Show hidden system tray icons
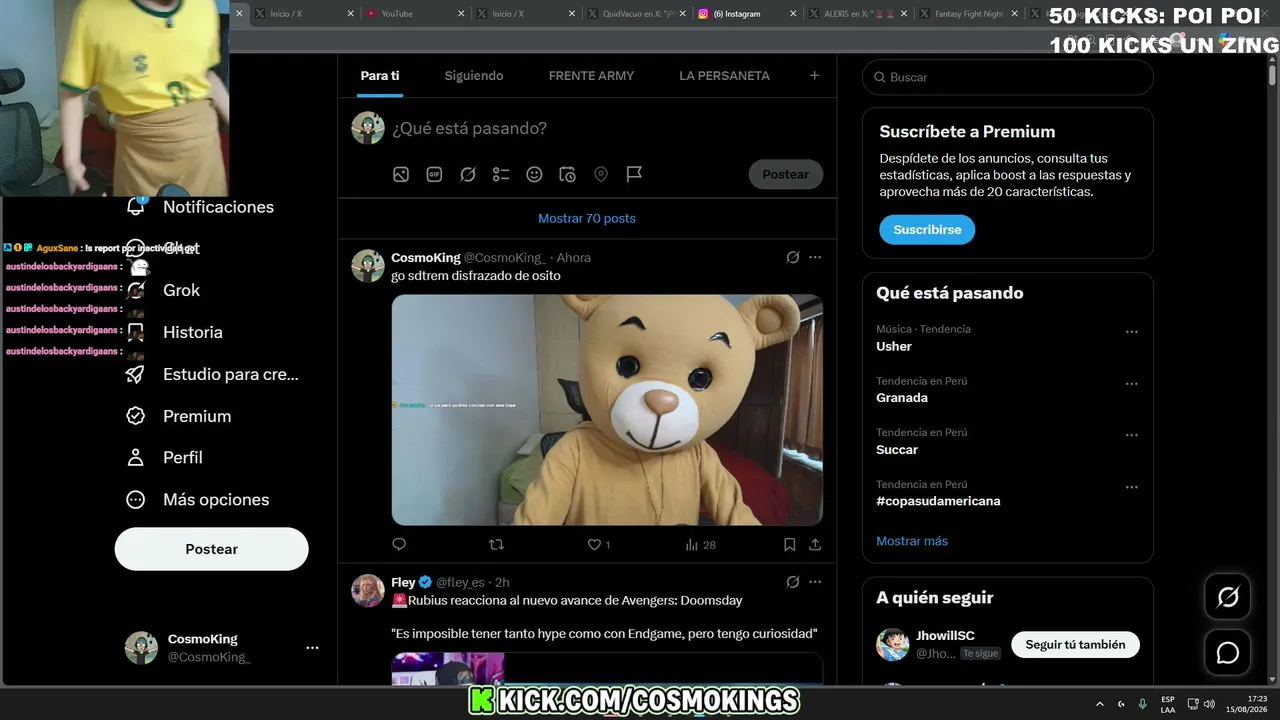 [x=1101, y=704]
